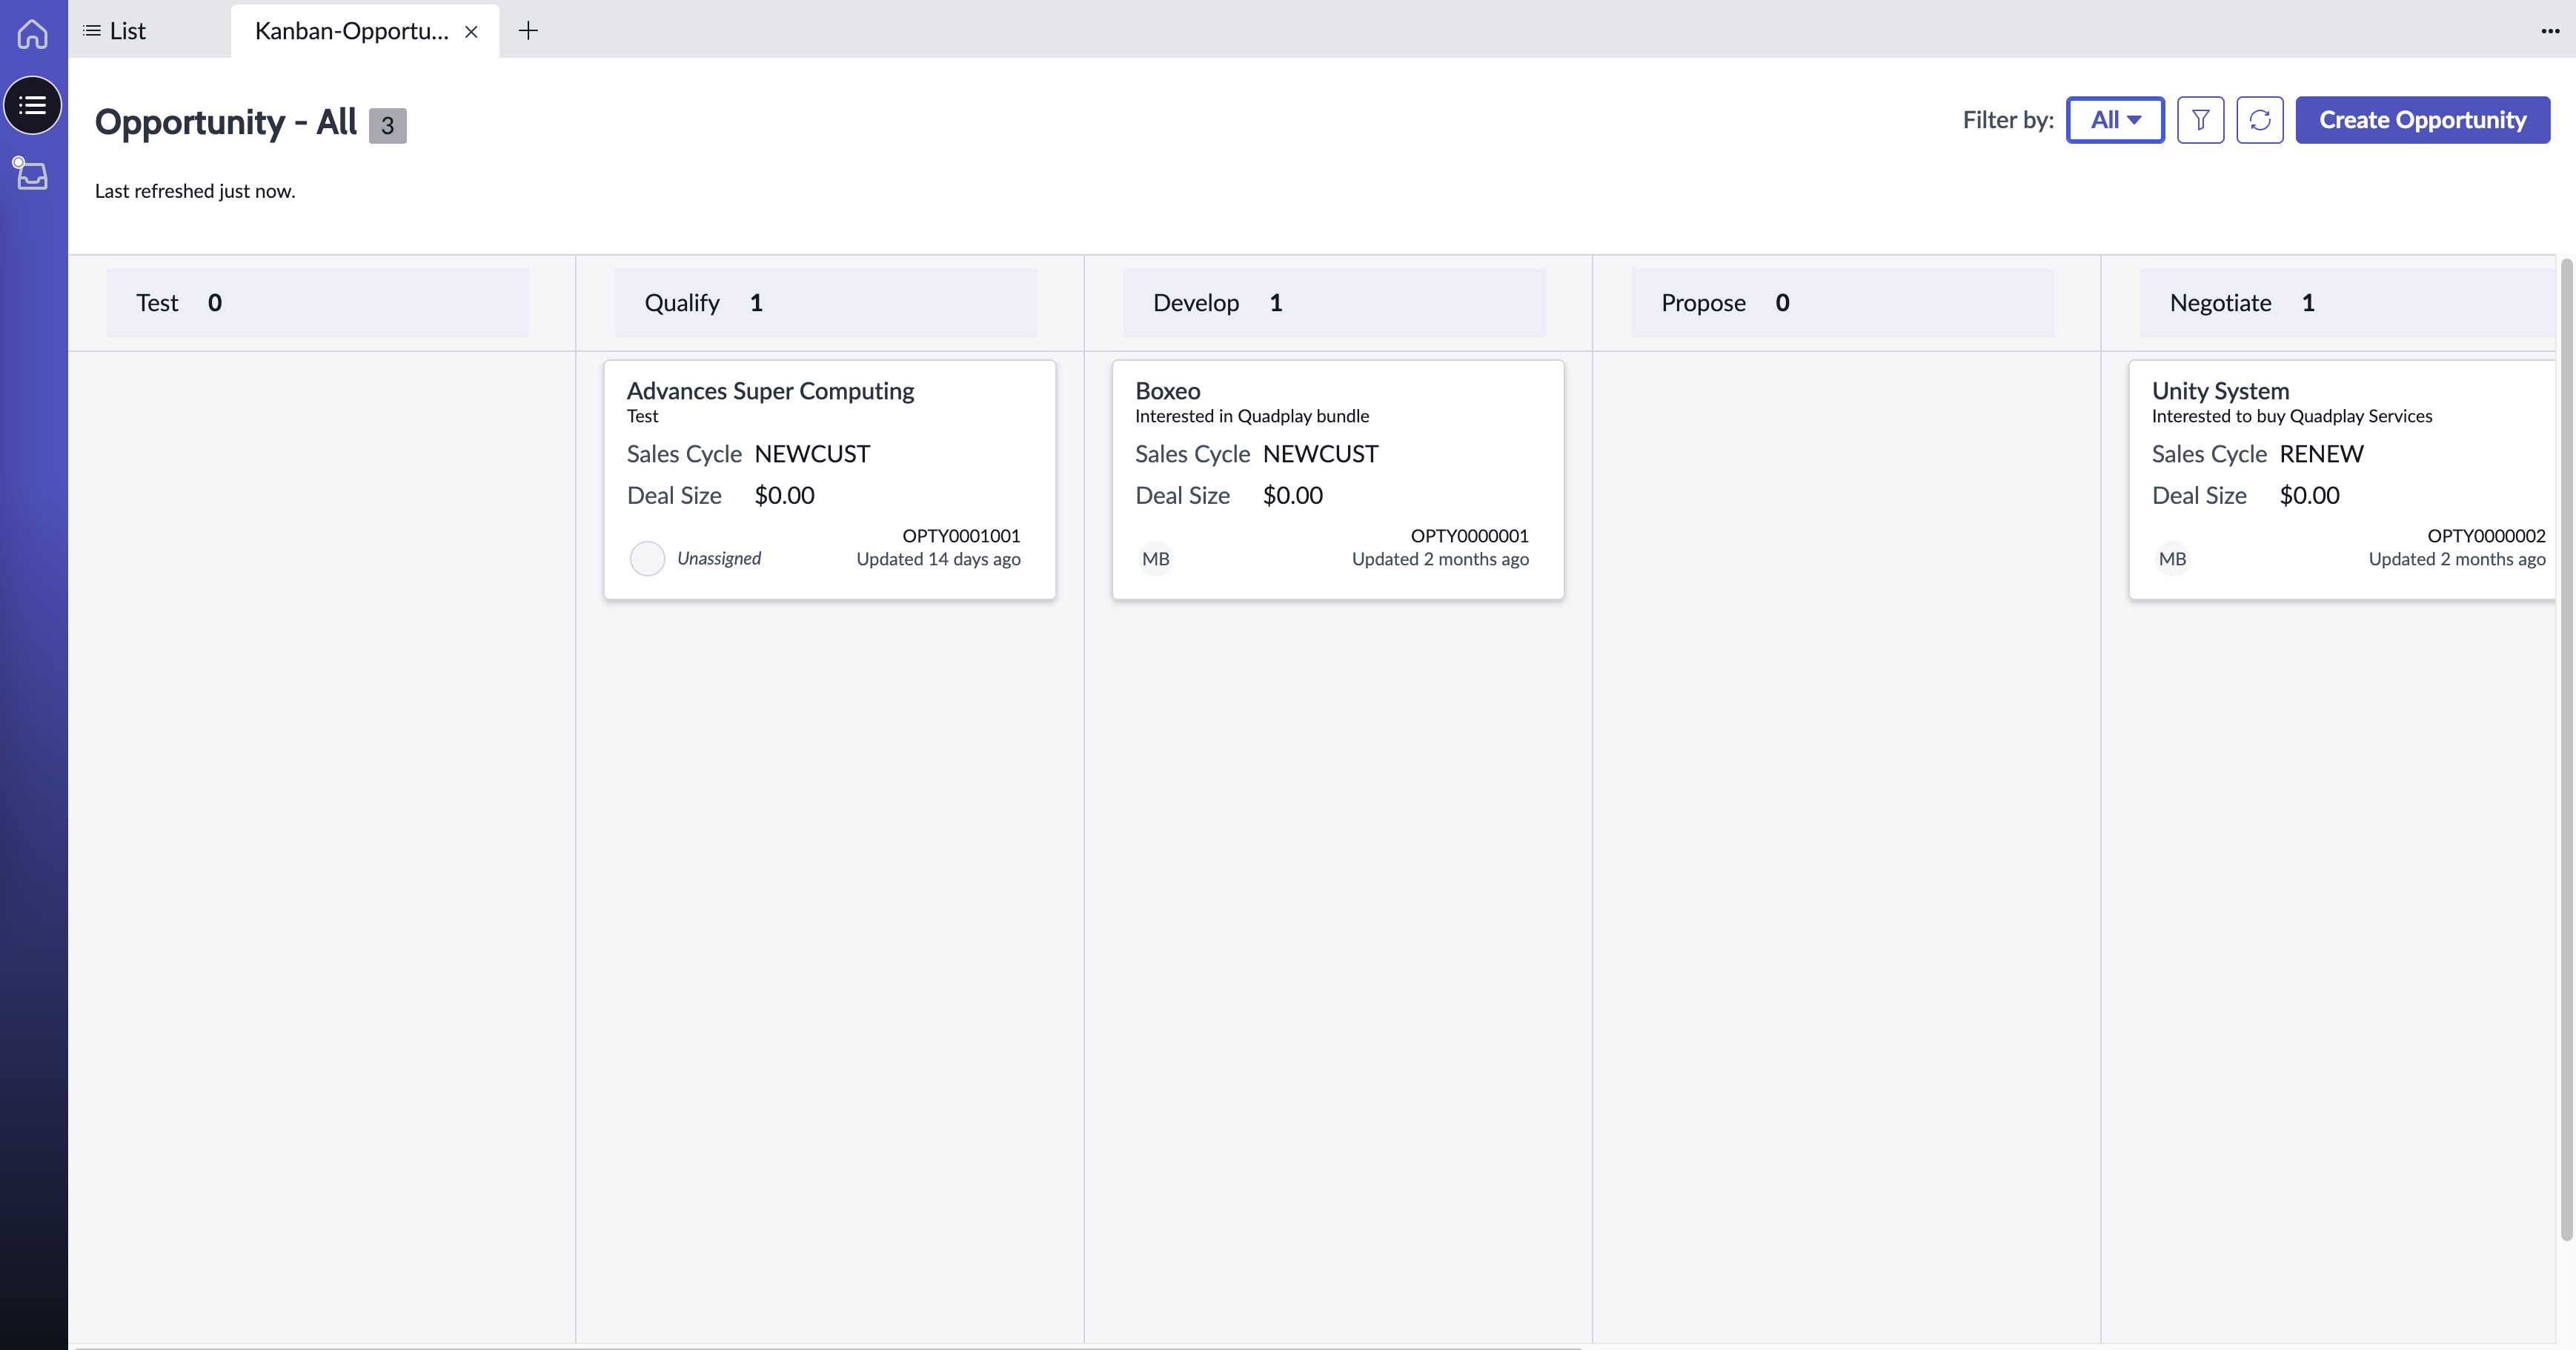
Task: Click record number OPTY0001001
Action: 961,536
